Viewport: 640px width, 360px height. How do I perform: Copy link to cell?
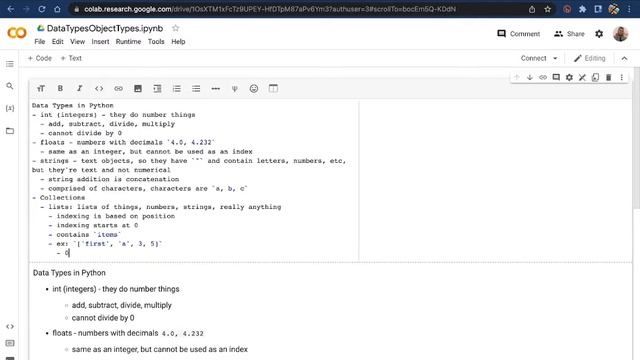(543, 77)
